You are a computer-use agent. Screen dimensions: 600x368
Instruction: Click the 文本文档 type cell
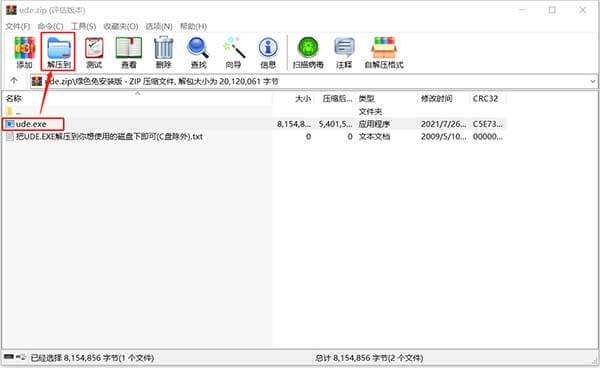(374, 137)
